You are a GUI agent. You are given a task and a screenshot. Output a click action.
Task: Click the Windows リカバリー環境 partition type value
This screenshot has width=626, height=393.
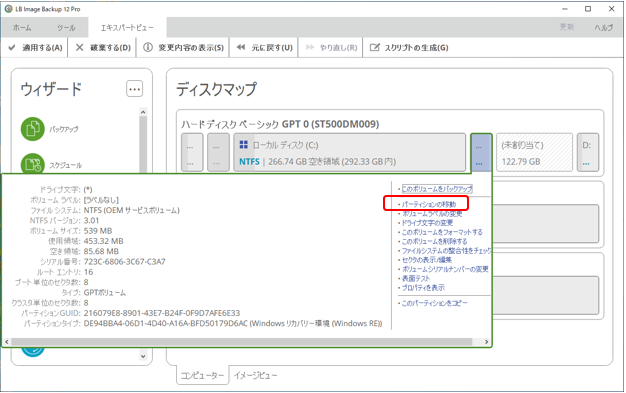(x=233, y=324)
